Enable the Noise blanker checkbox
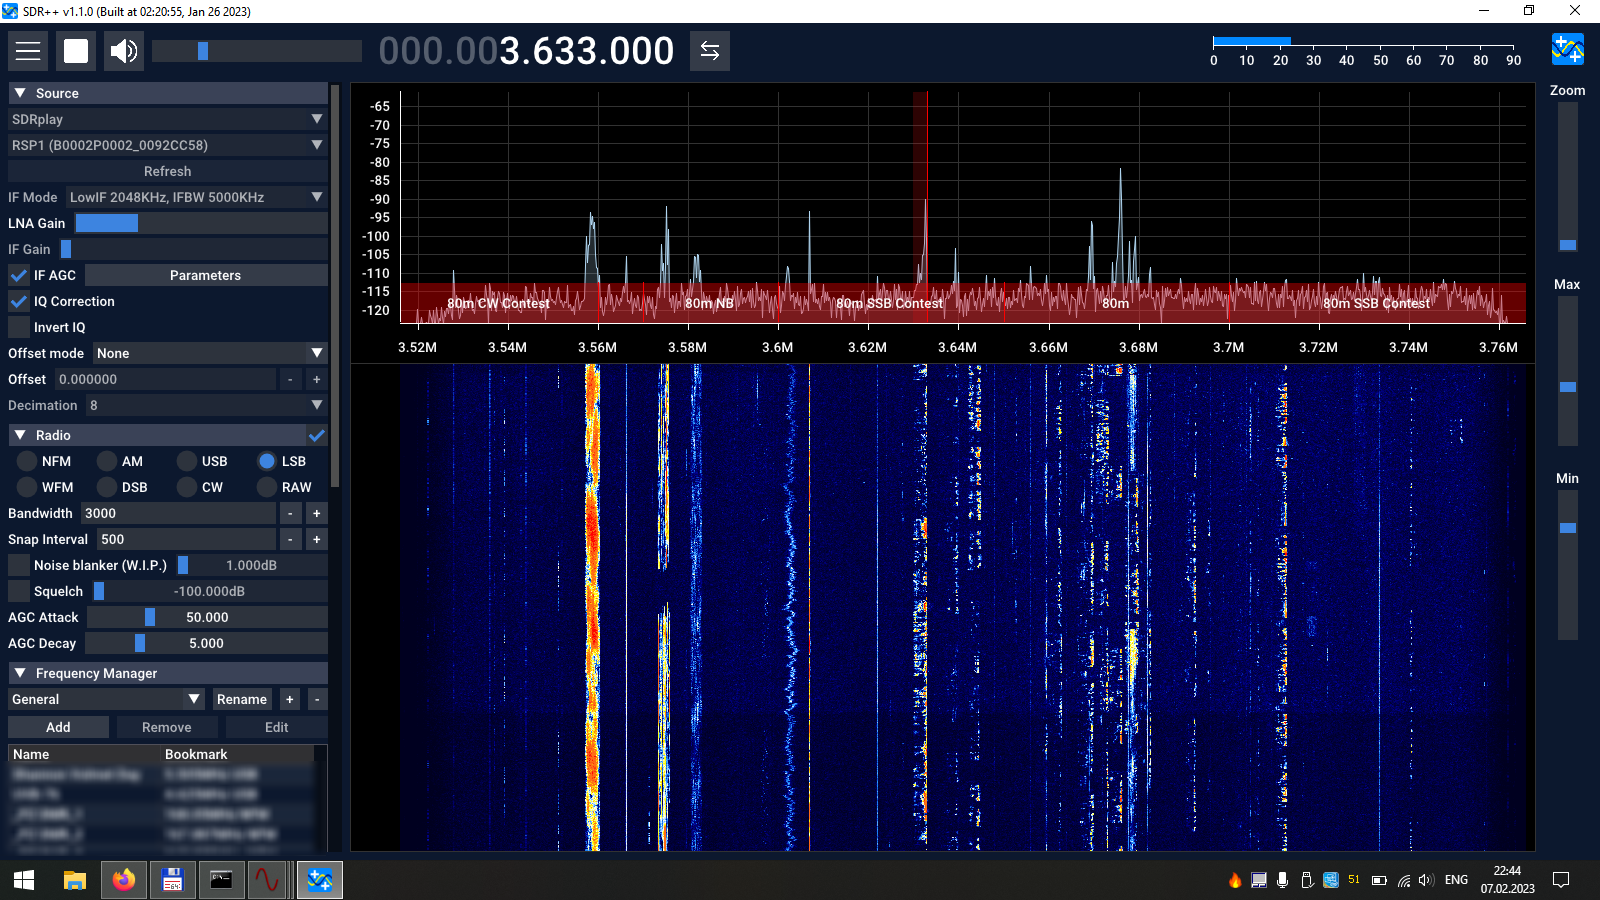Viewport: 1600px width, 900px height. click(x=19, y=565)
